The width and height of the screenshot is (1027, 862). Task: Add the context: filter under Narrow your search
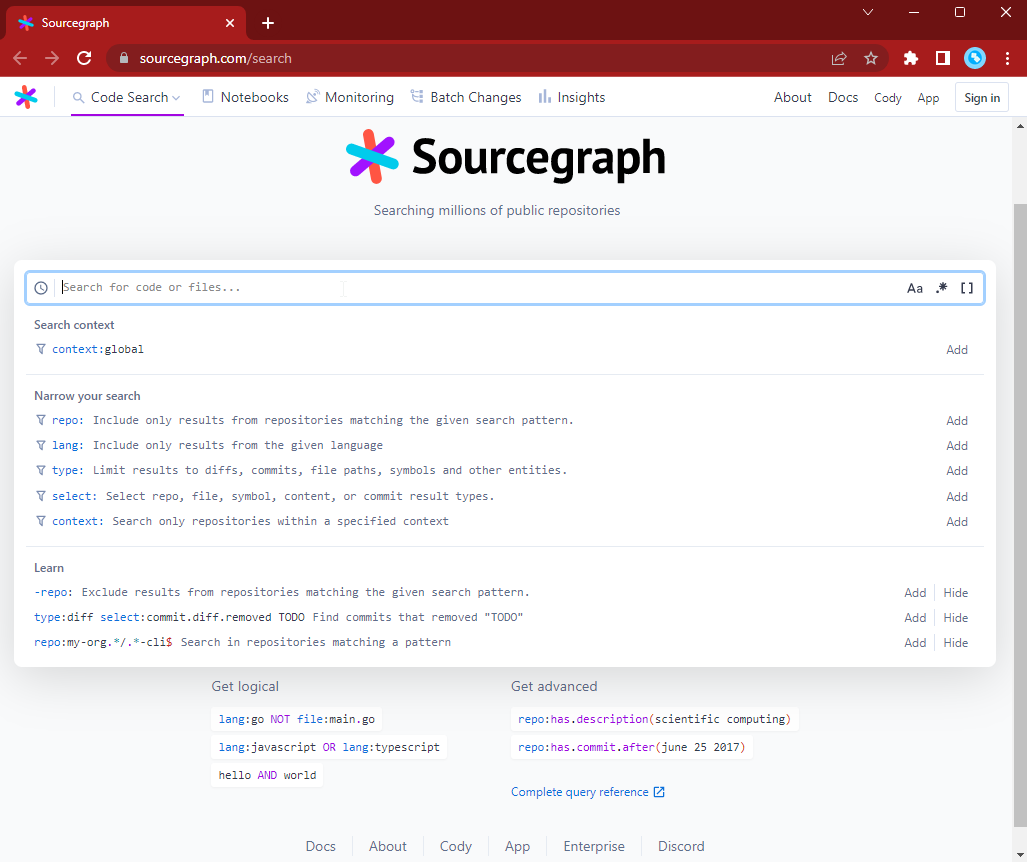tap(957, 522)
